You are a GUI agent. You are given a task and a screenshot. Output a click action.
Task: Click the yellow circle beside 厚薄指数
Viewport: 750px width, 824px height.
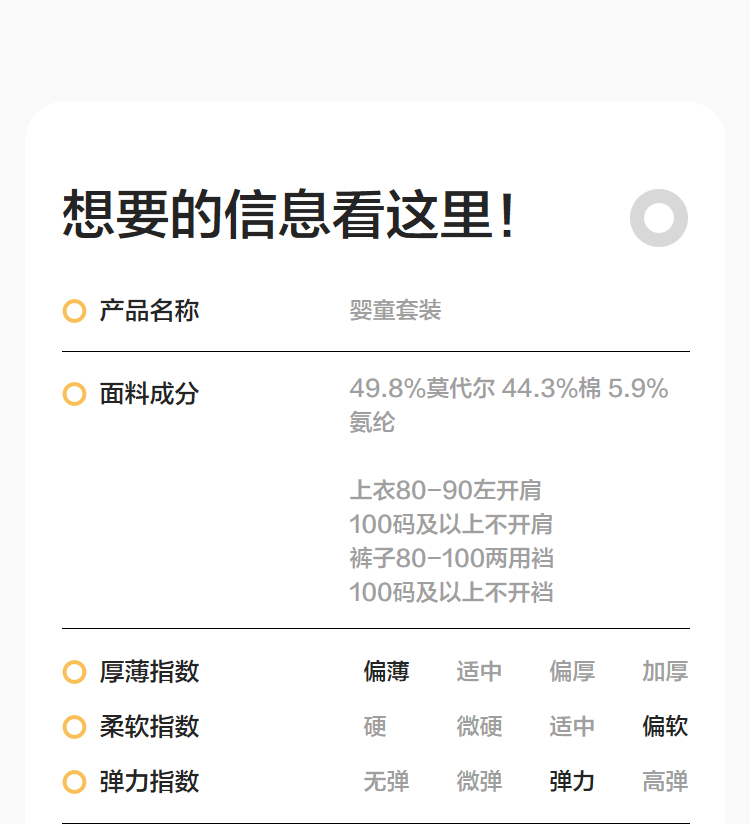tap(74, 672)
